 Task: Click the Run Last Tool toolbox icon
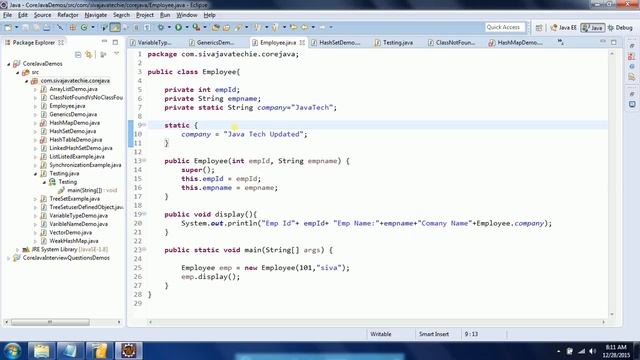click(x=196, y=27)
